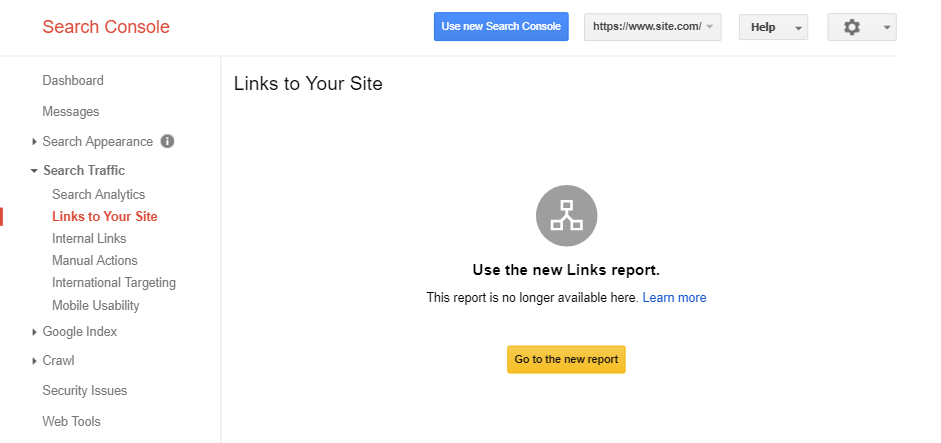941x443 pixels.
Task: Click the Search Appearance info icon
Action: pos(167,142)
